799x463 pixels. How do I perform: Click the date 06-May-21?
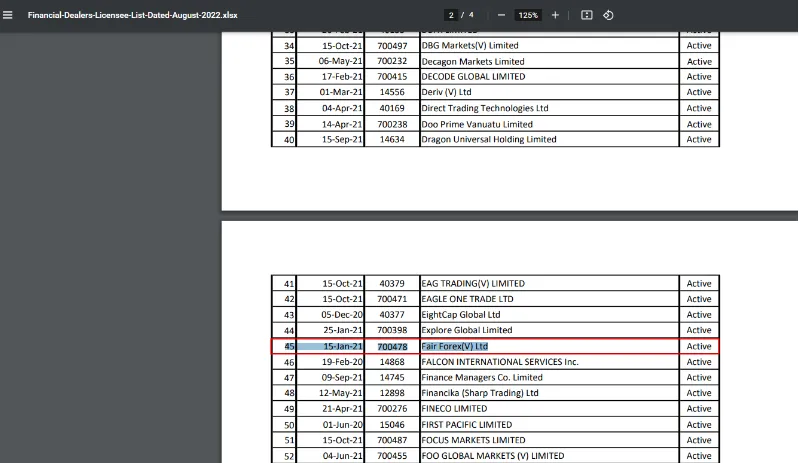pyautogui.click(x=340, y=61)
